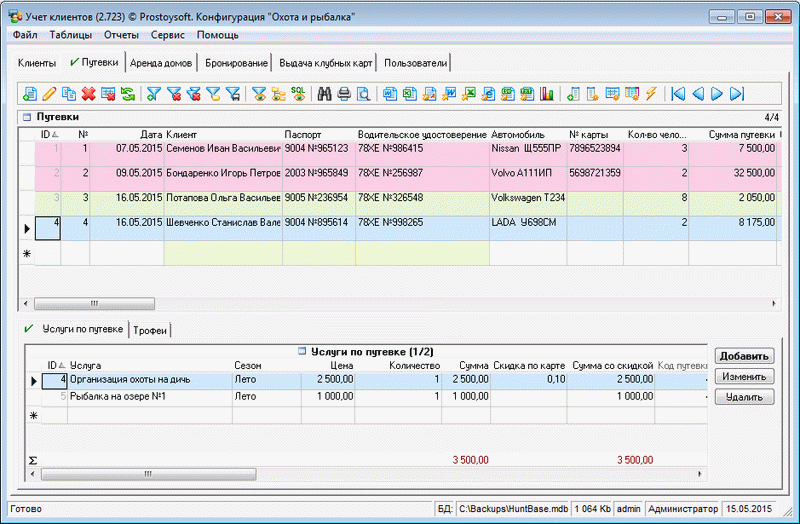
Task: Open the Сервис menu
Action: pyautogui.click(x=167, y=35)
